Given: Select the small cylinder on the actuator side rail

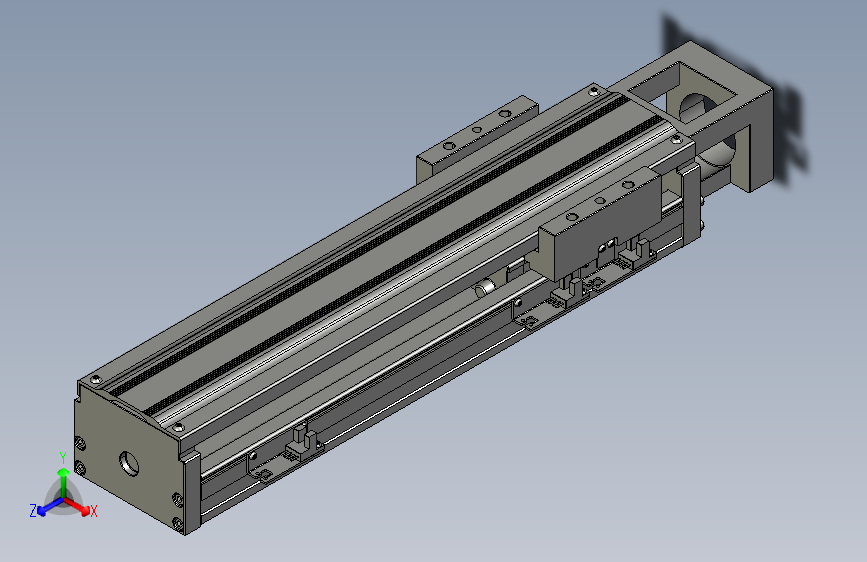Looking at the screenshot, I should pyautogui.click(x=485, y=288).
